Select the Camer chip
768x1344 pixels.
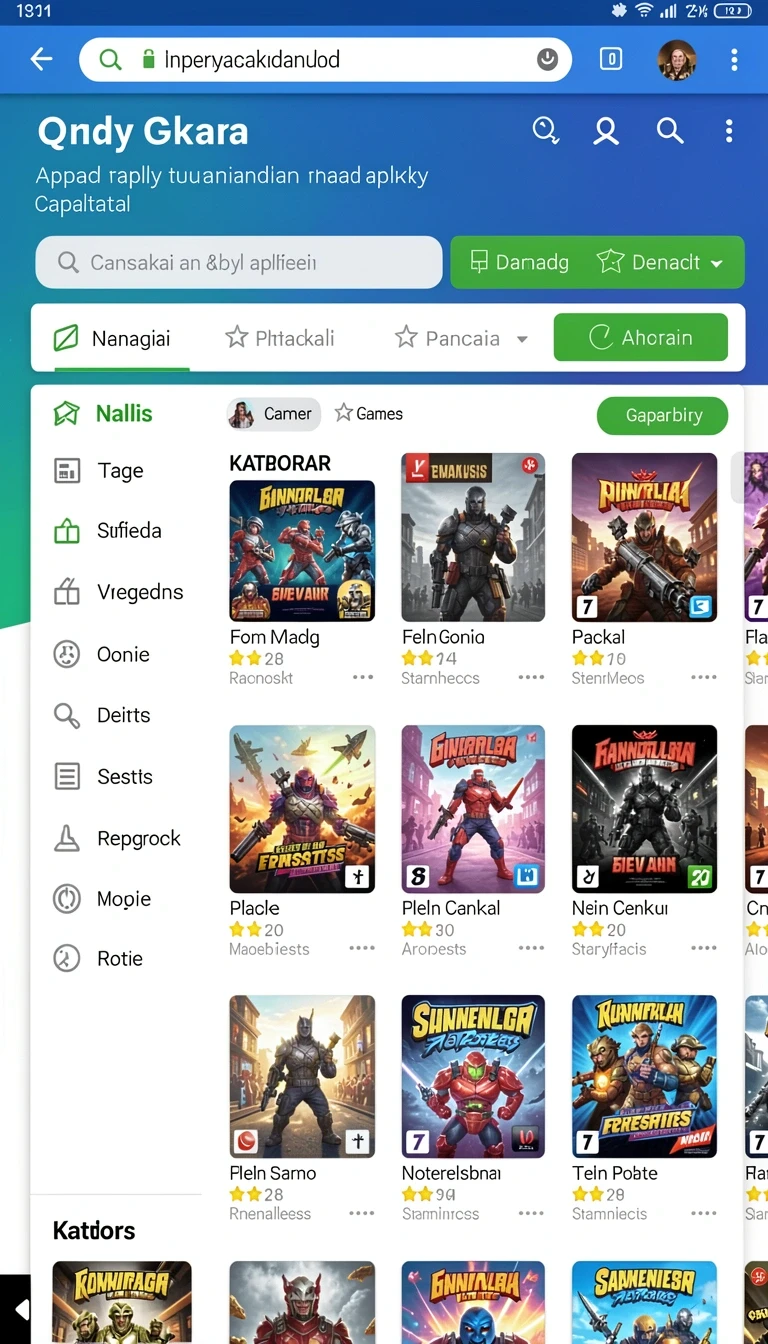click(x=274, y=414)
